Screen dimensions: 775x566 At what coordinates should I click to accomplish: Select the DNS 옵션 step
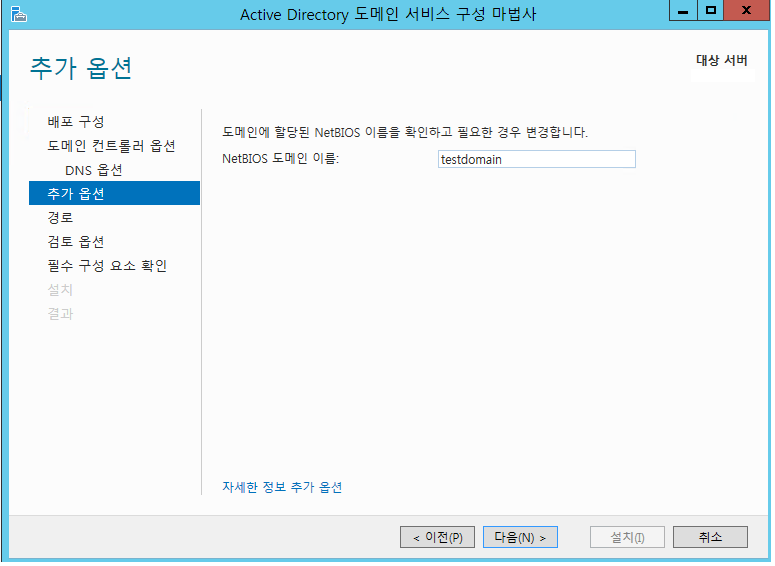point(93,170)
